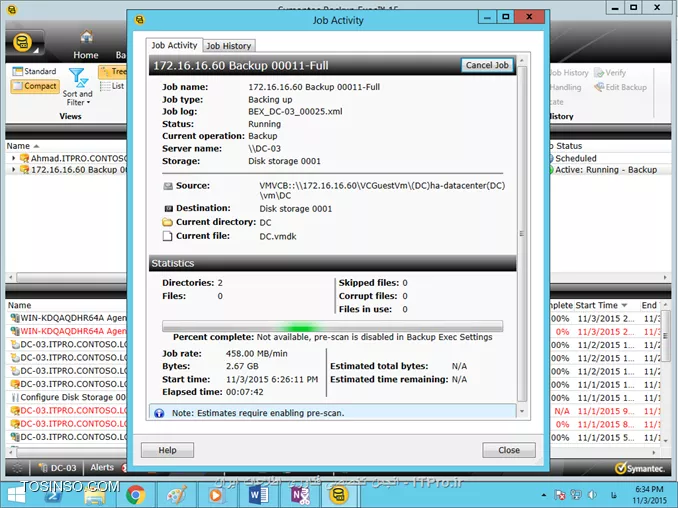Screen dimensions: 678x508
Task: Click the network tray icon
Action: 576,495
